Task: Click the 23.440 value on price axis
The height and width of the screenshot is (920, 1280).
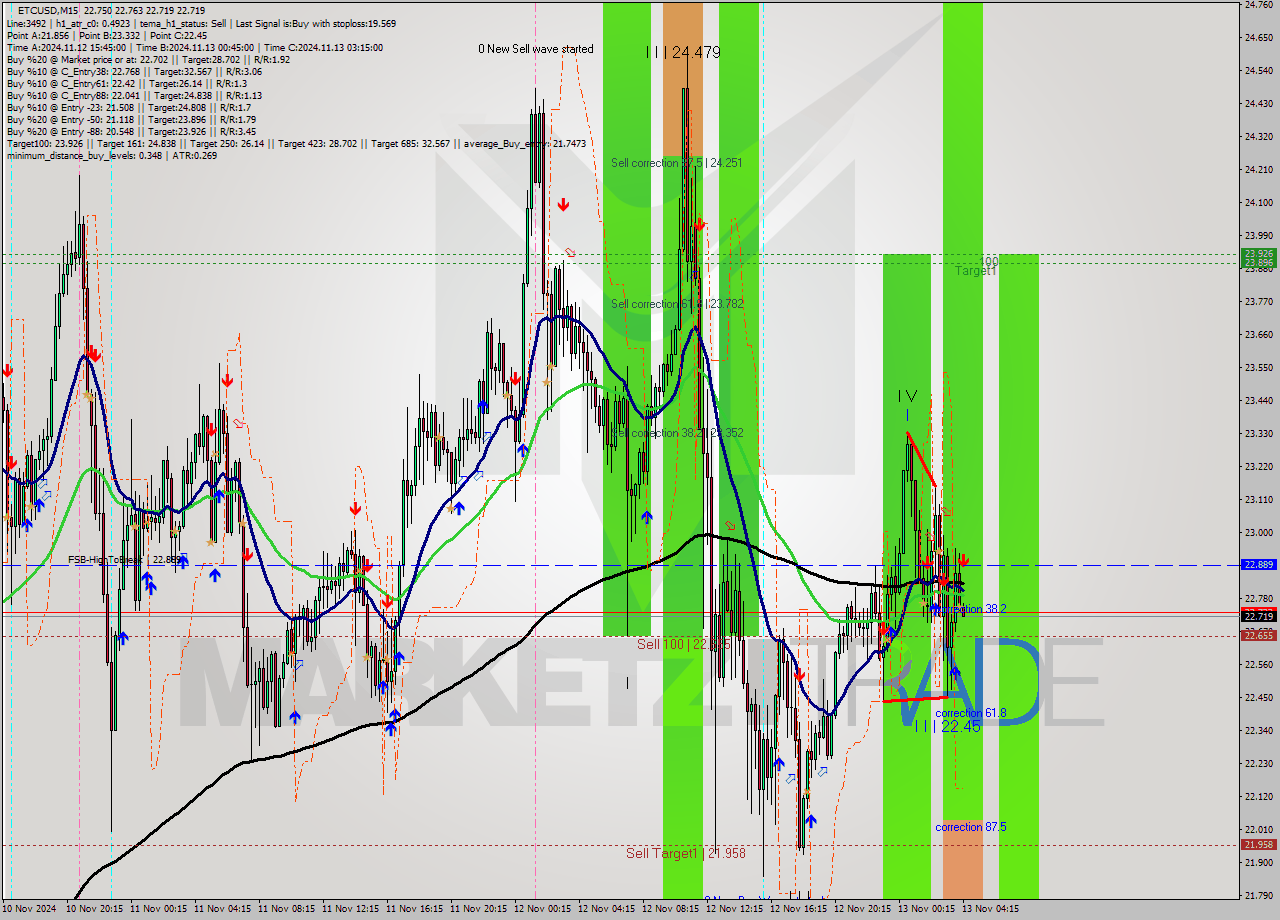Action: (1258, 400)
